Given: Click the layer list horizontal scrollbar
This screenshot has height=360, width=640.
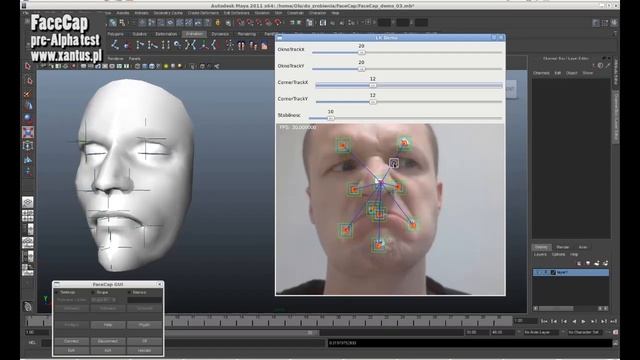Looking at the screenshot, I should point(571,309).
